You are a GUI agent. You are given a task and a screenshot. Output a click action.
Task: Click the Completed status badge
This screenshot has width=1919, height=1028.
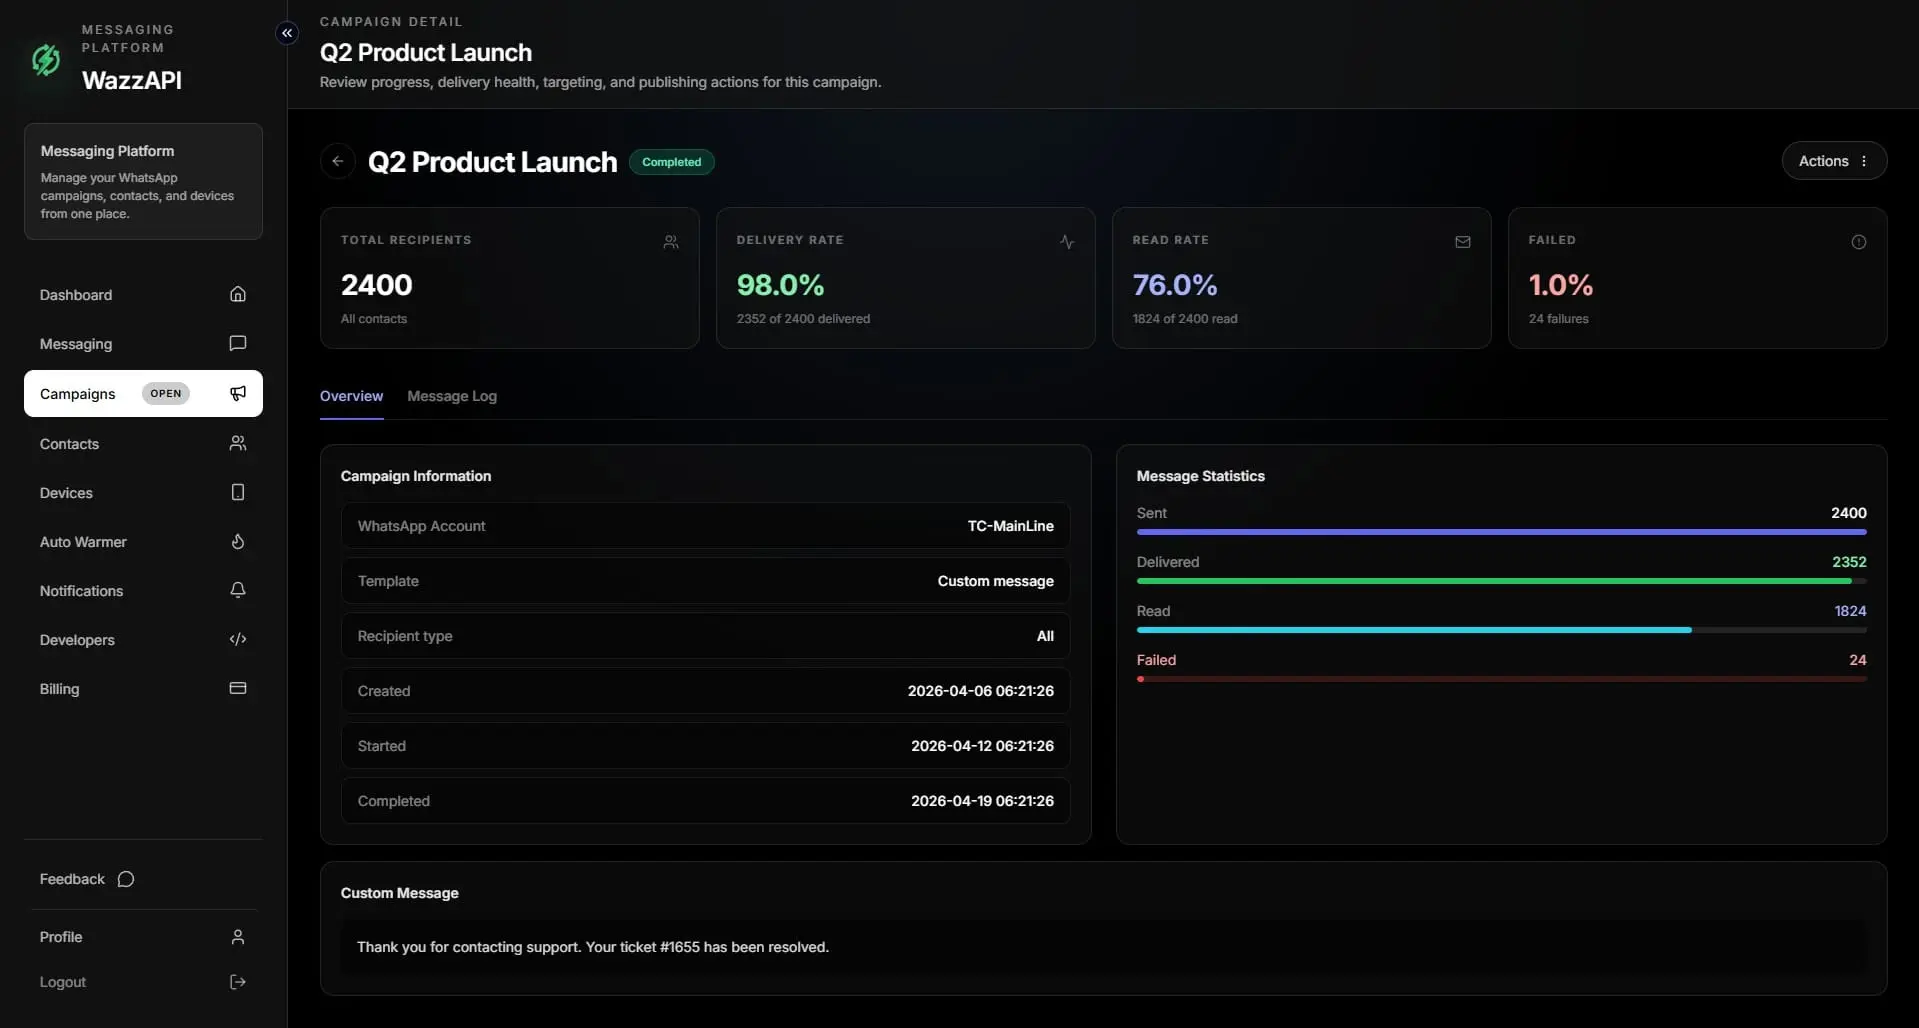click(671, 162)
